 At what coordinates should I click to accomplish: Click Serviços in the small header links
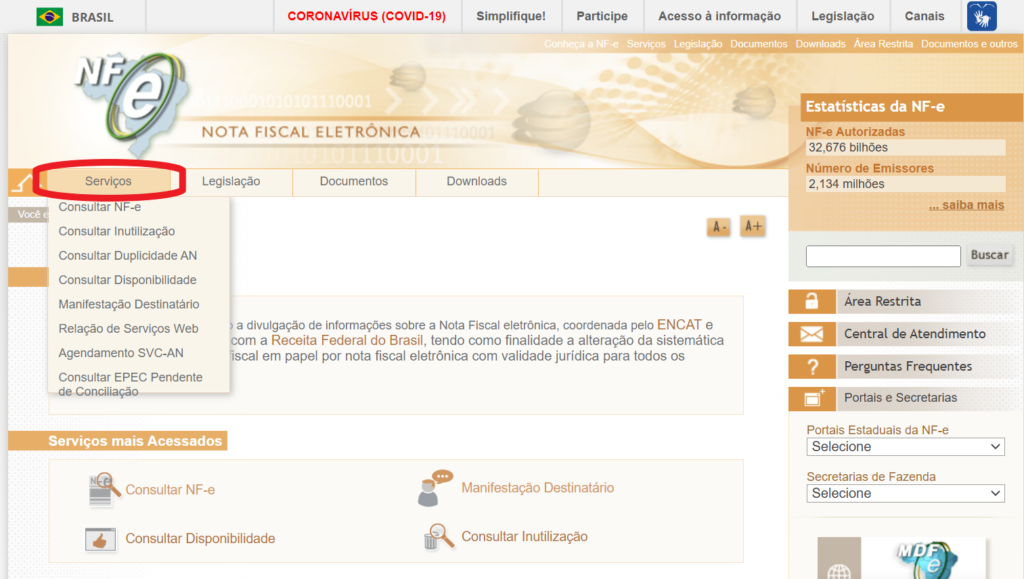point(646,44)
